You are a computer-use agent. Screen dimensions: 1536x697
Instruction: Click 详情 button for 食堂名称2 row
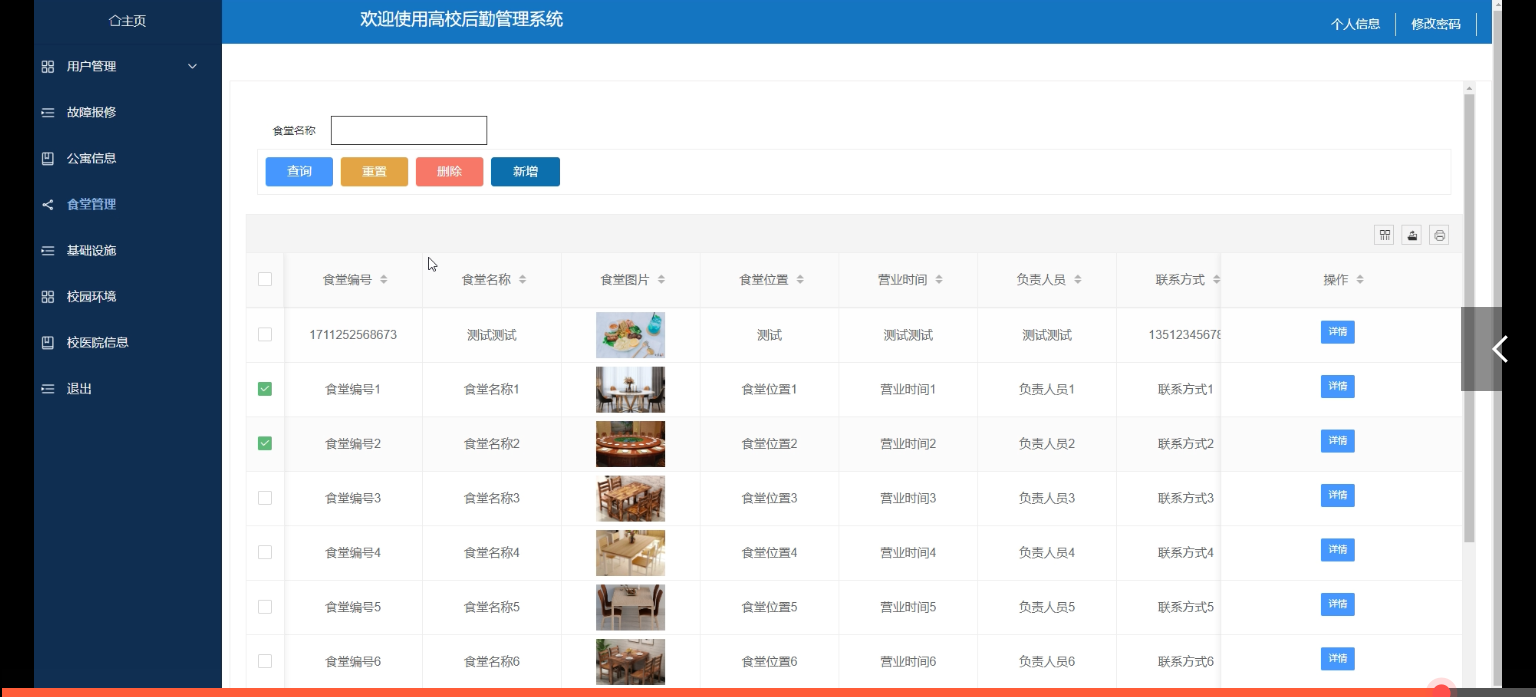[x=1338, y=441]
